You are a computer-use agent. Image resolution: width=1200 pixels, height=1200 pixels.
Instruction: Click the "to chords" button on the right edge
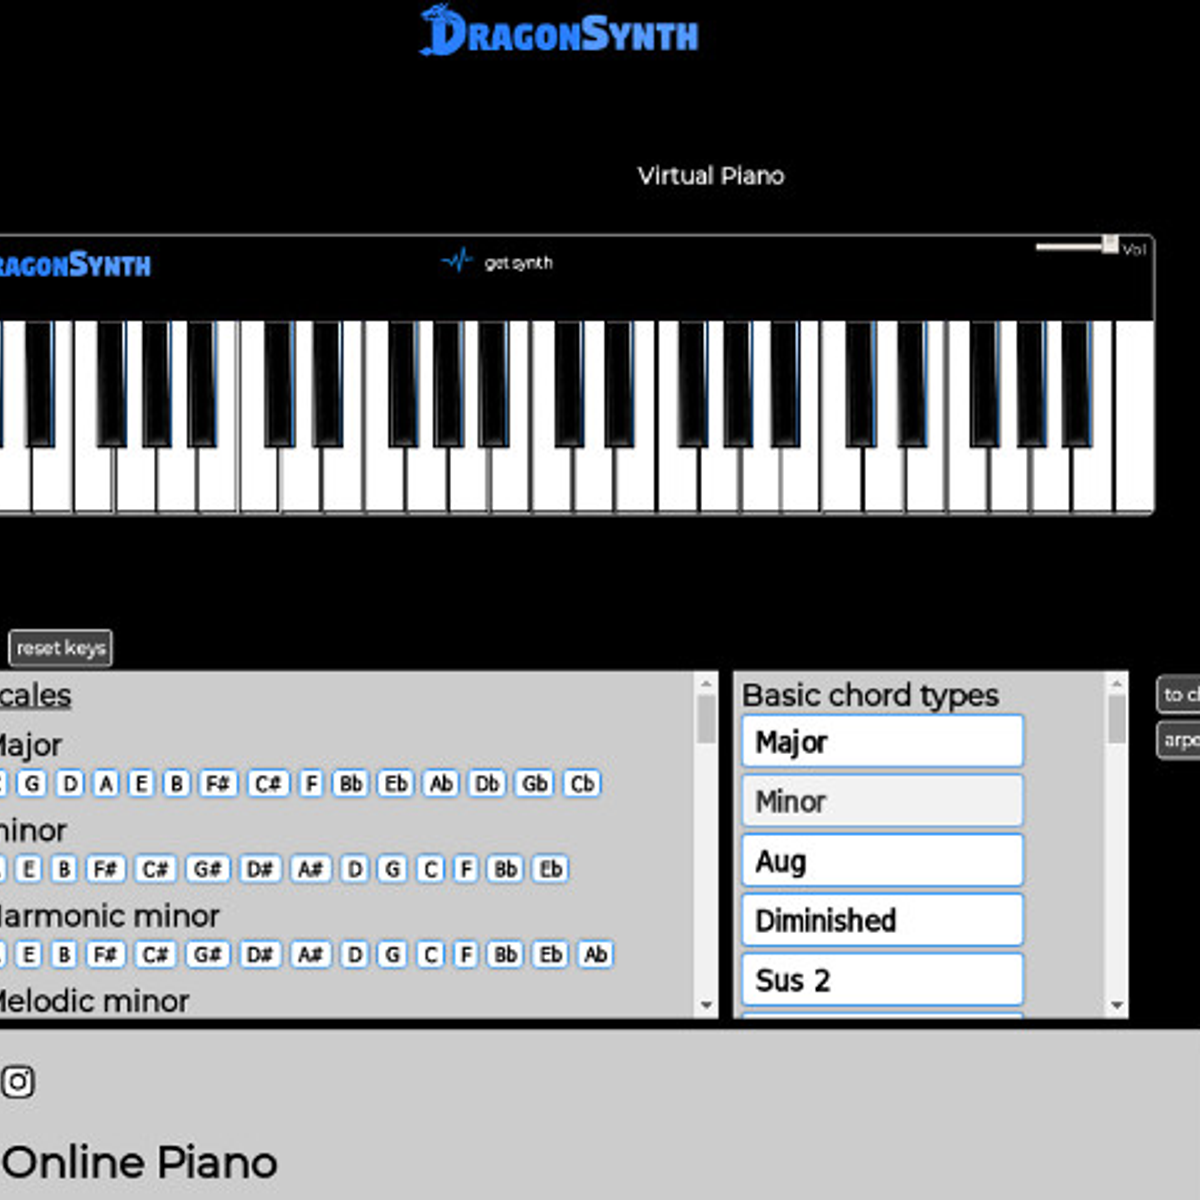point(1180,694)
